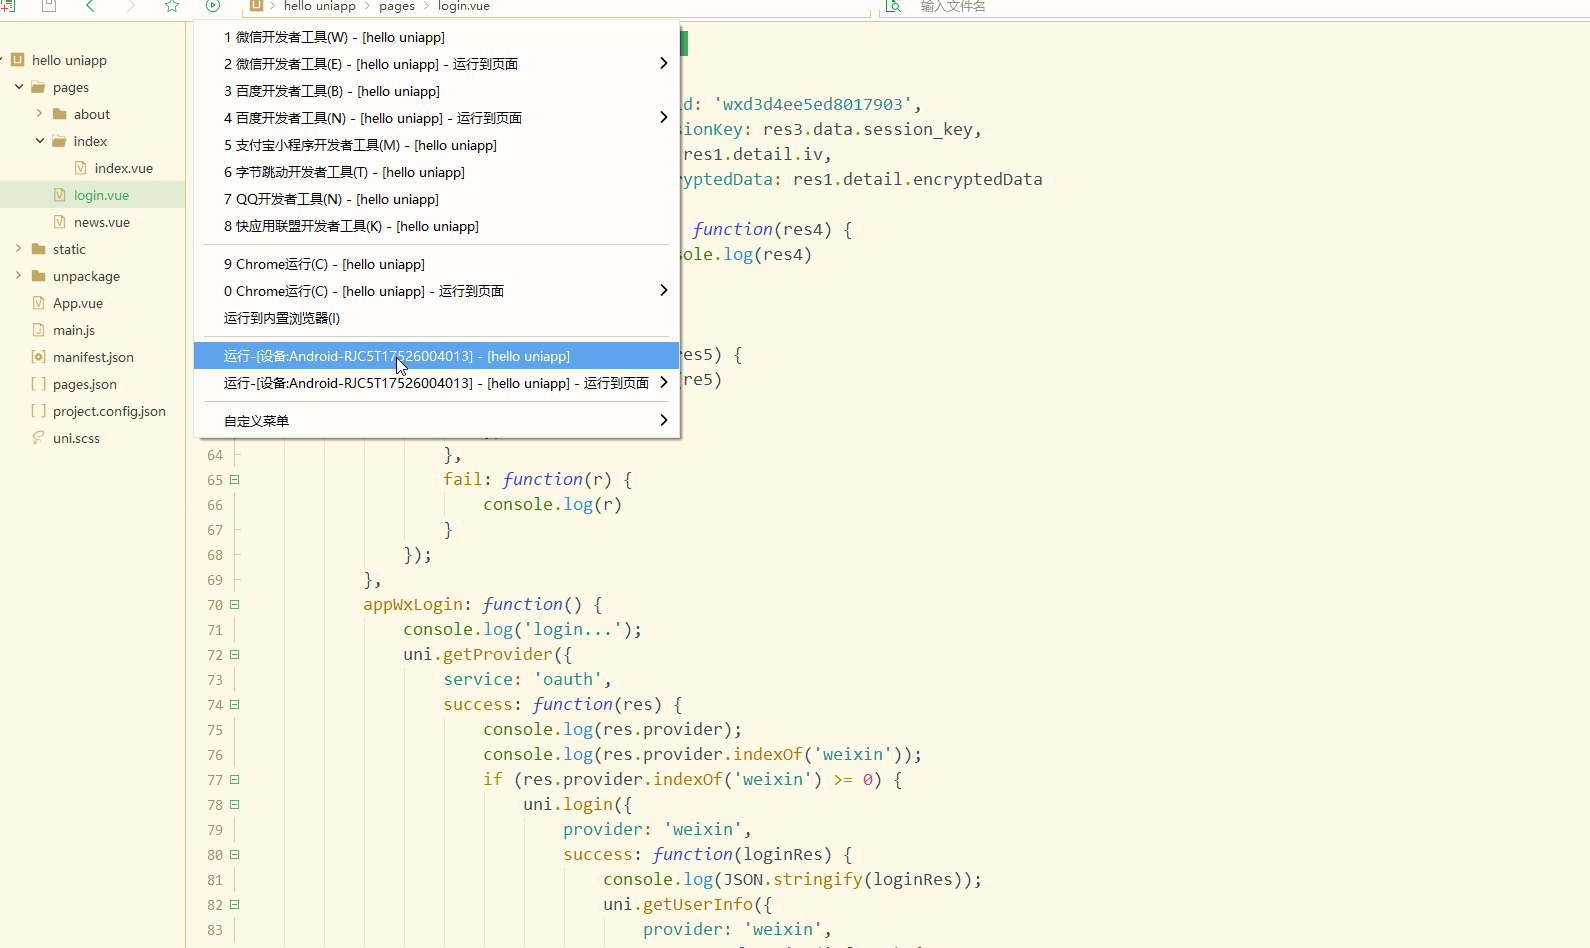The image size is (1590, 948).
Task: Select 运行到内置浏览器(I) menu item
Action: 436,318
